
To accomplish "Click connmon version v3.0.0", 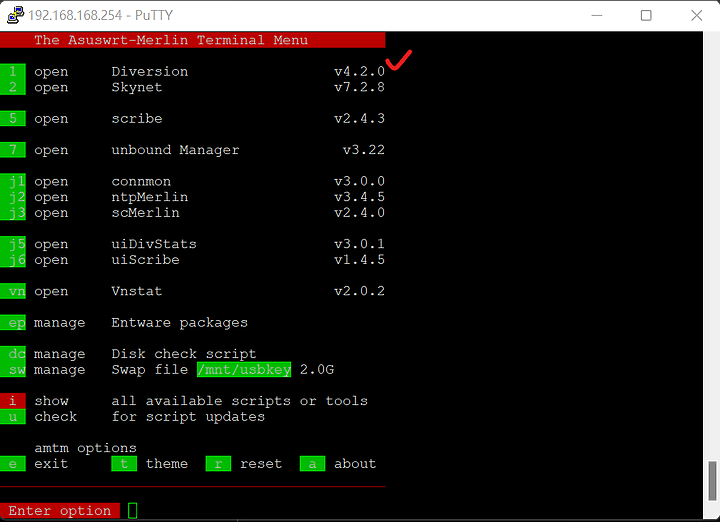I will click(x=359, y=181).
